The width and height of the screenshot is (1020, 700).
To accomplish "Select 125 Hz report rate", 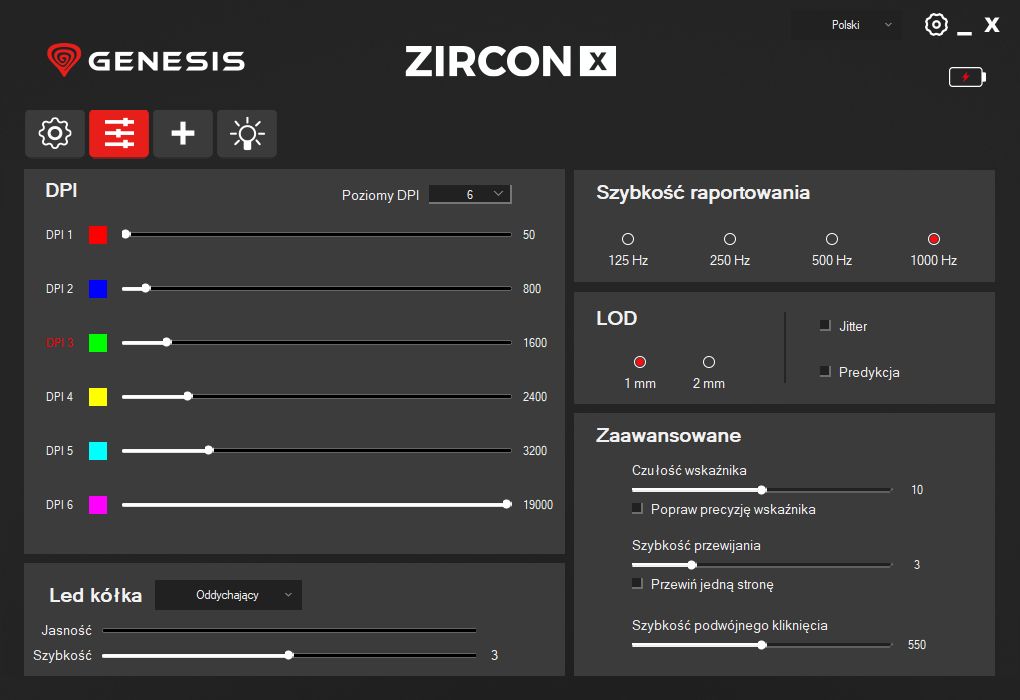I will (x=628, y=239).
